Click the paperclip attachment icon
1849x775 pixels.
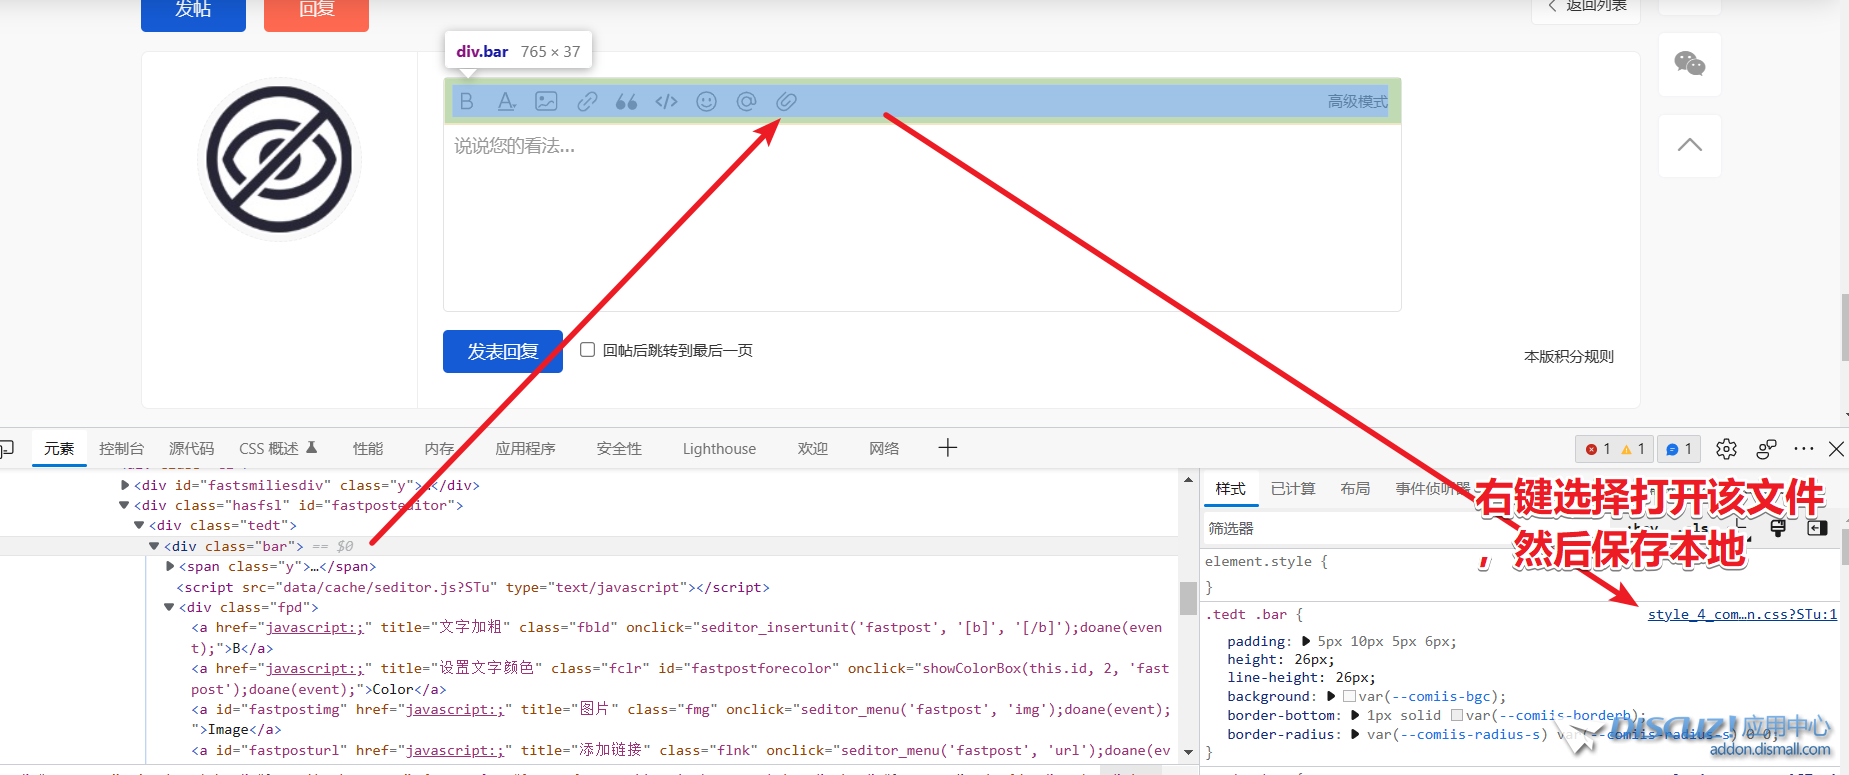786,102
